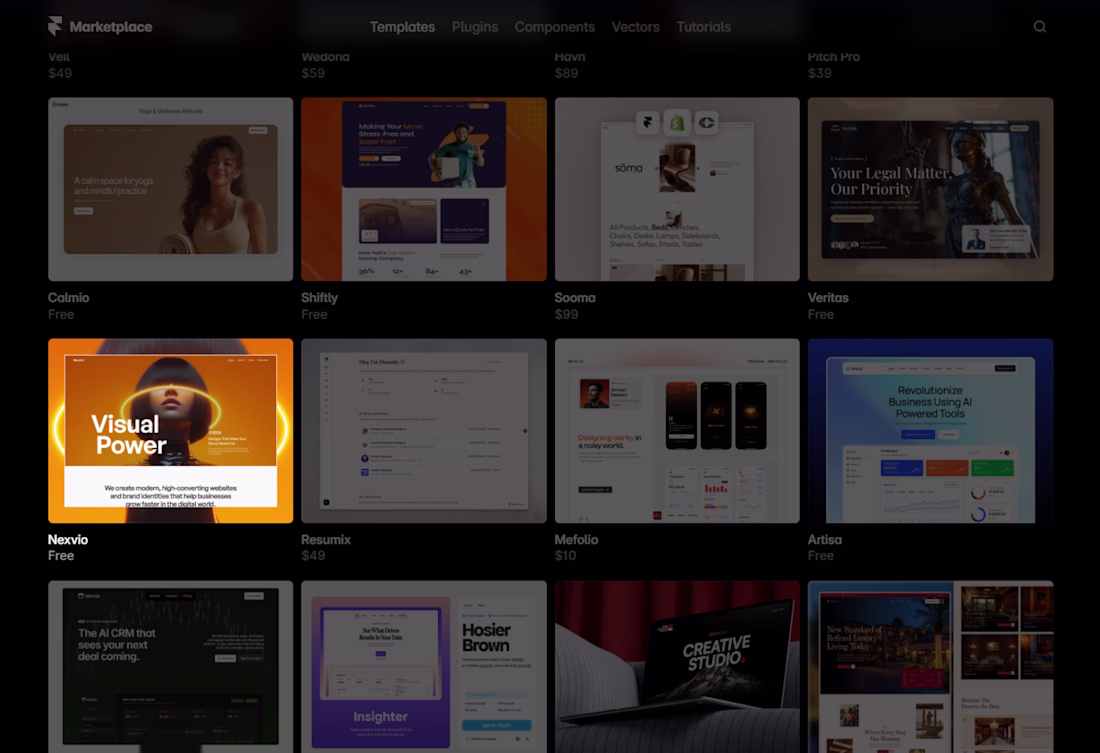Open the Sooma furniture template thumbnail

point(677,189)
